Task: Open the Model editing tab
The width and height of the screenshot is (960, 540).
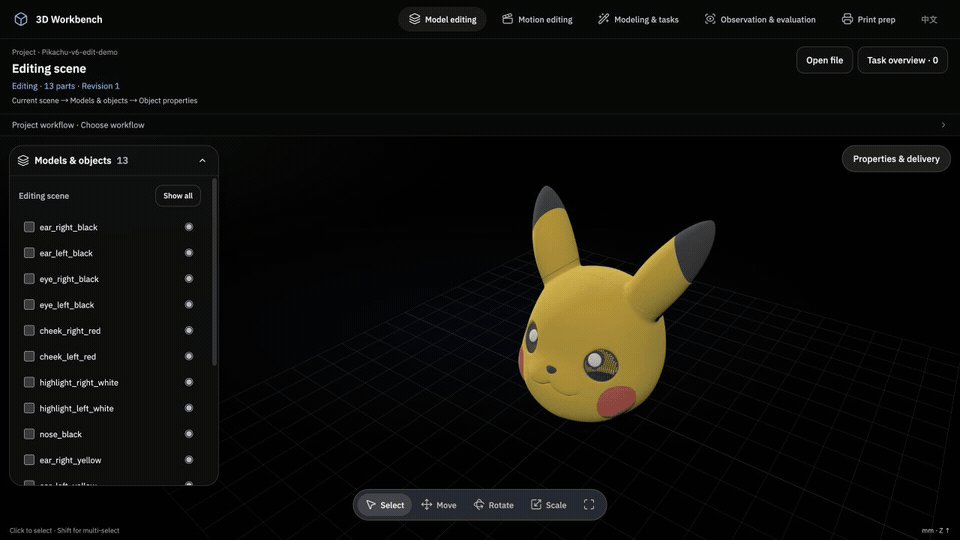Action: pos(443,19)
